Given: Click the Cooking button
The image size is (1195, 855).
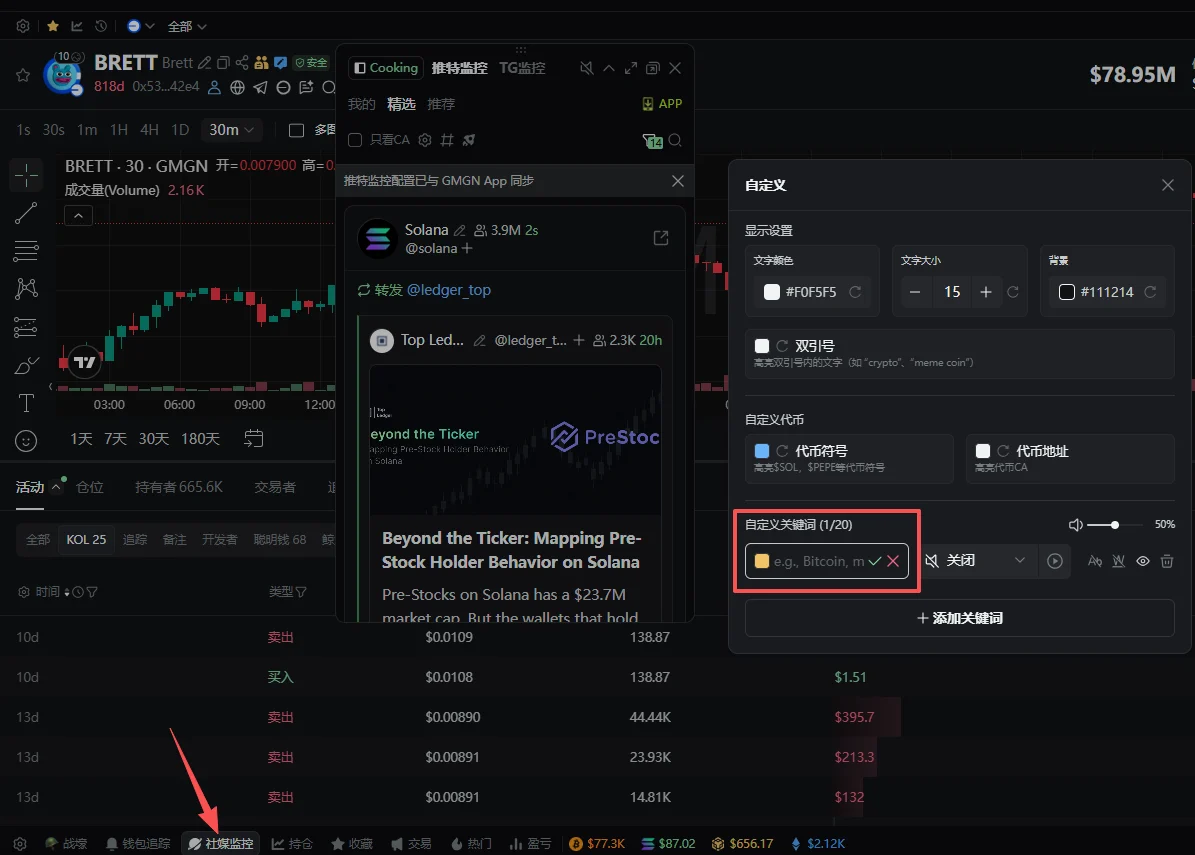Looking at the screenshot, I should click(386, 68).
